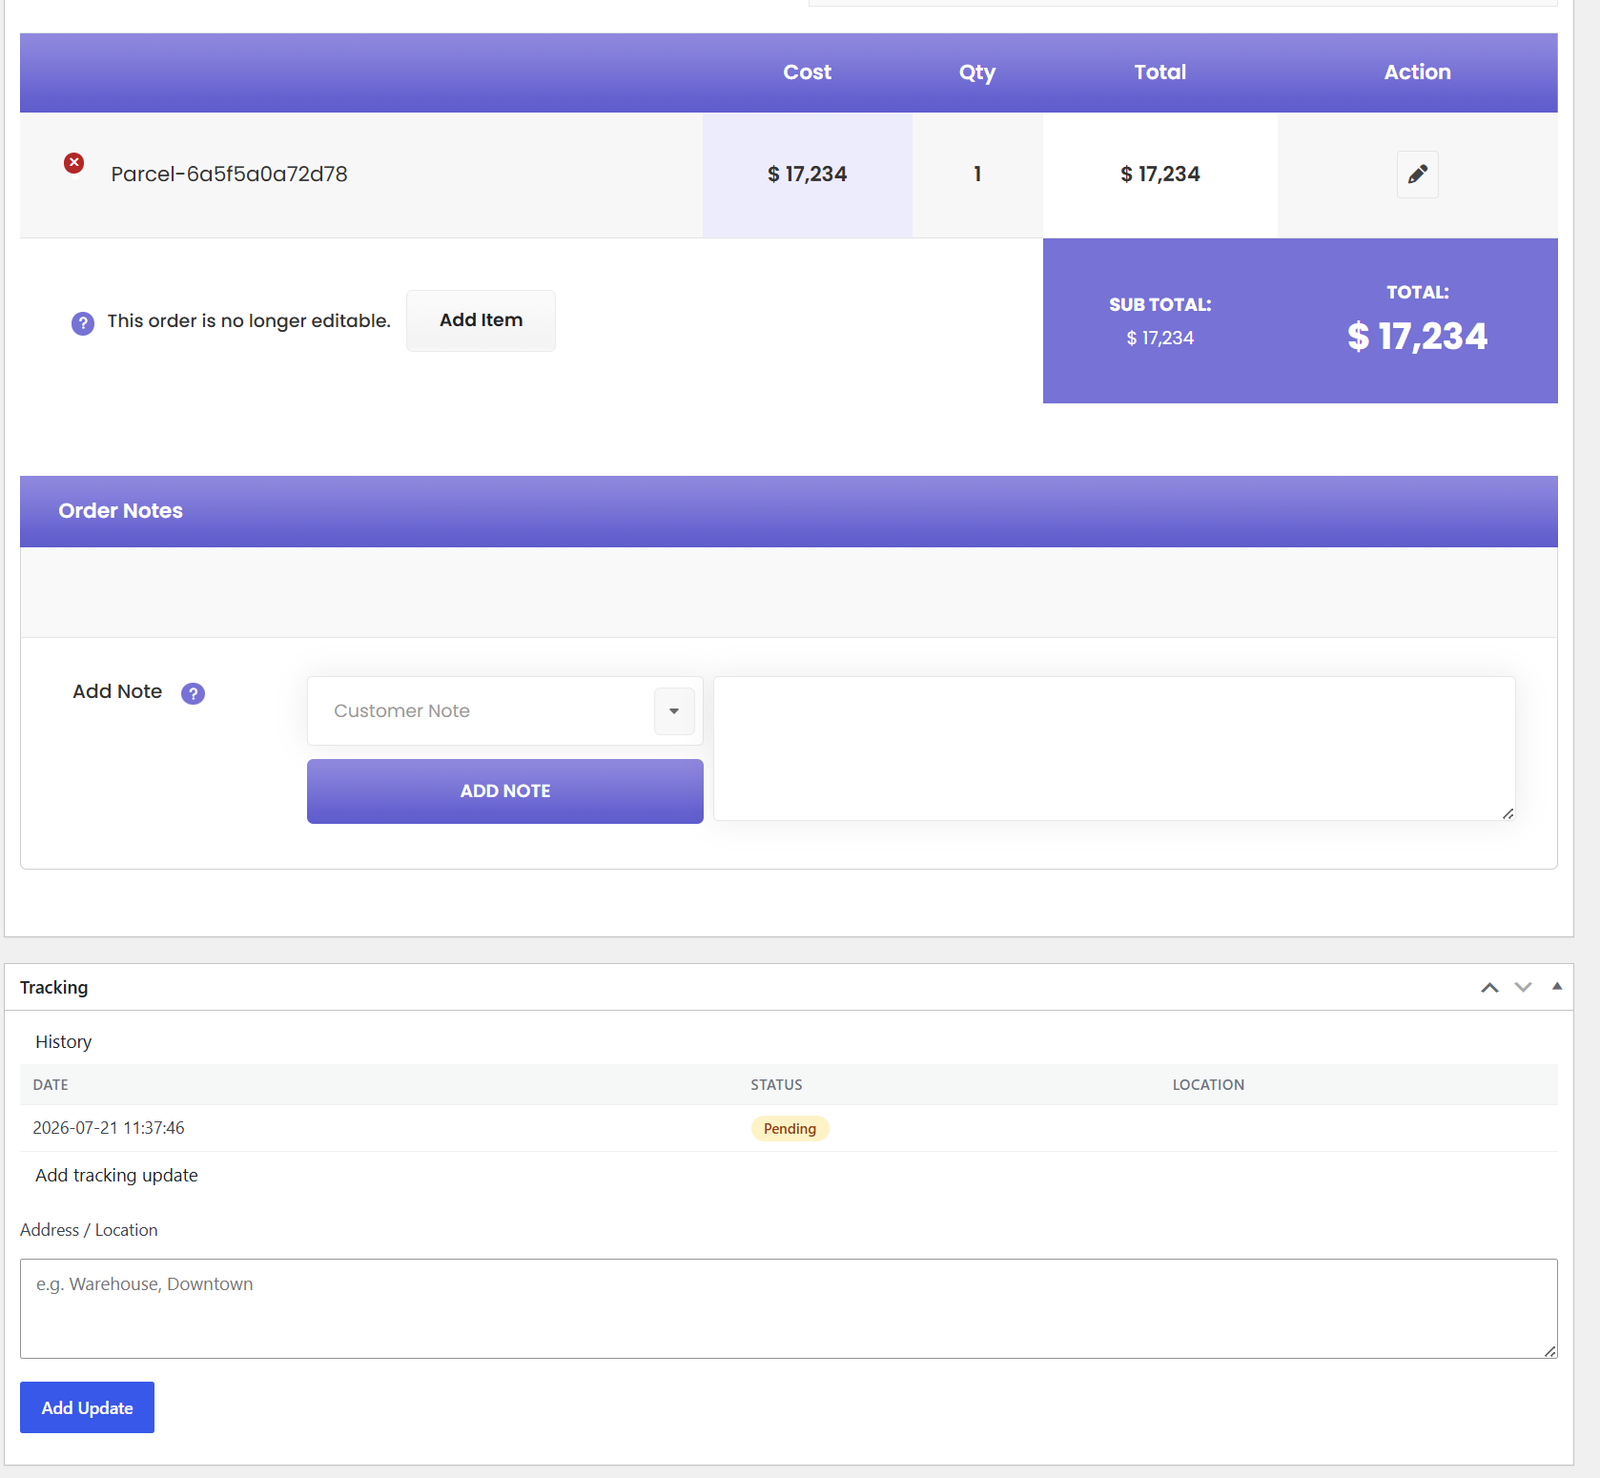Image resolution: width=1600 pixels, height=1478 pixels.
Task: Click the STATUS column header in History
Action: click(776, 1085)
